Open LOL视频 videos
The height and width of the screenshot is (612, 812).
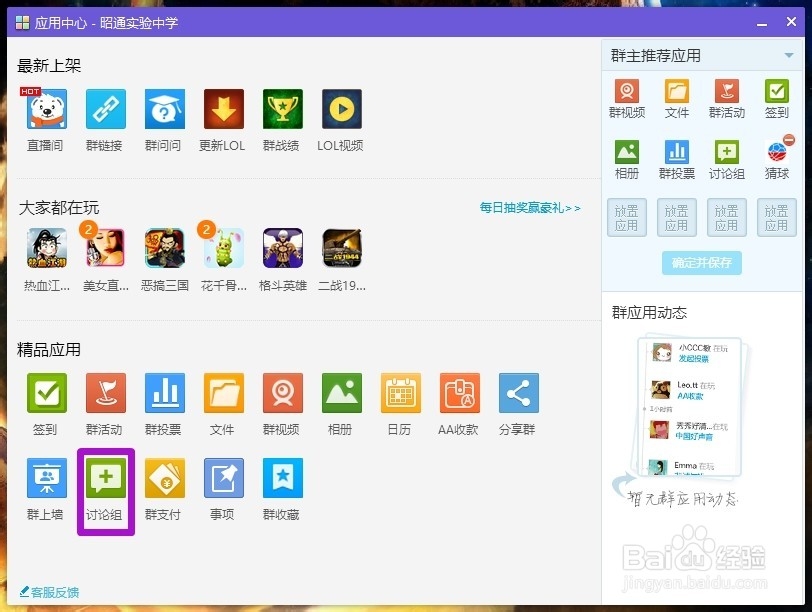340,109
